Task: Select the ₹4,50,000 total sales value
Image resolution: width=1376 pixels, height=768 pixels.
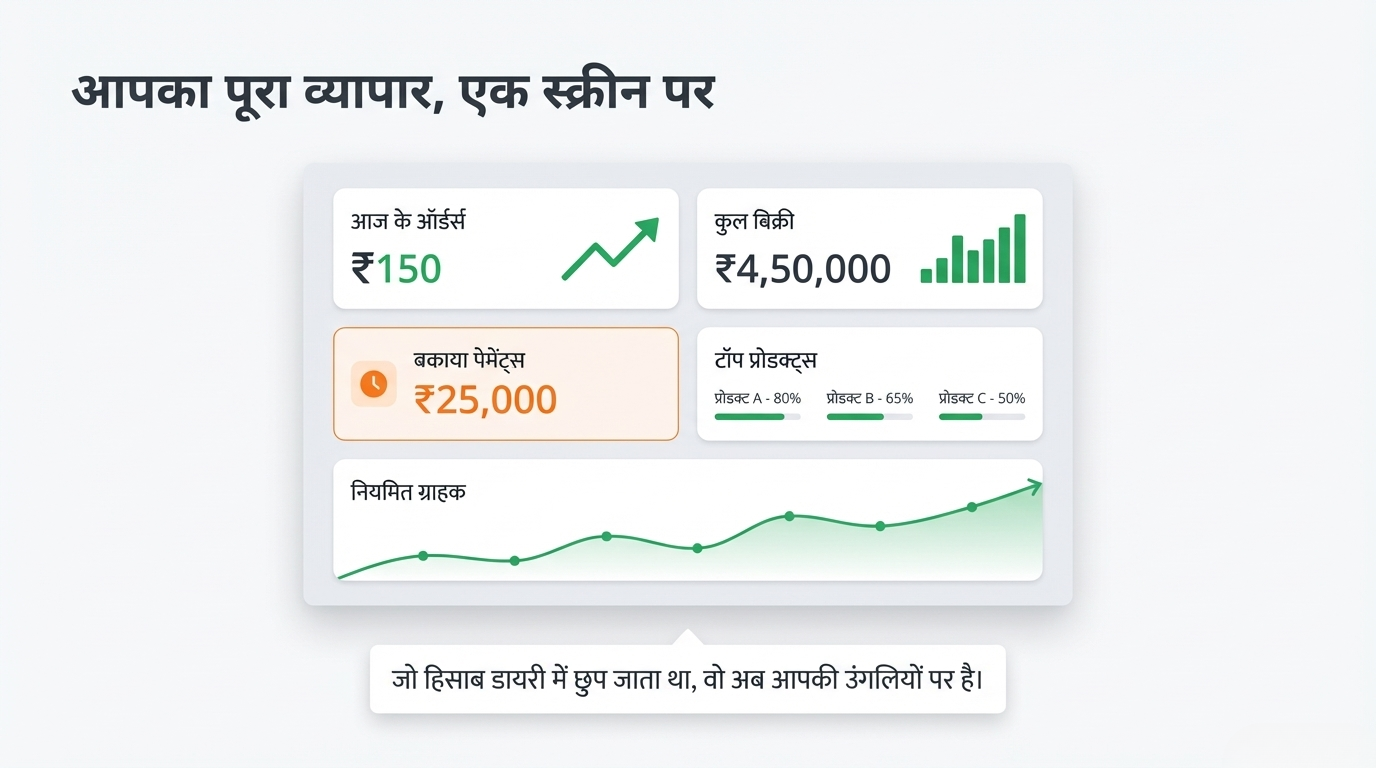Action: (x=802, y=269)
